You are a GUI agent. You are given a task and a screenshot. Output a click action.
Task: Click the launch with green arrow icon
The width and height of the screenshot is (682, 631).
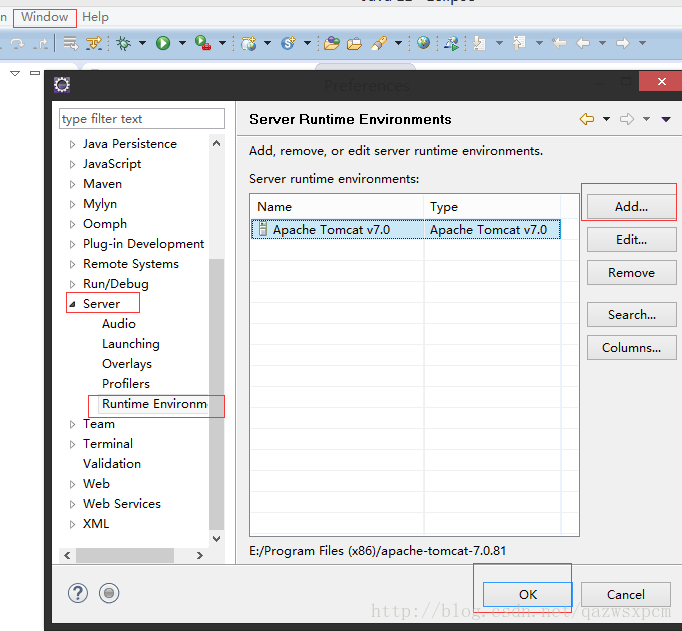(451, 43)
